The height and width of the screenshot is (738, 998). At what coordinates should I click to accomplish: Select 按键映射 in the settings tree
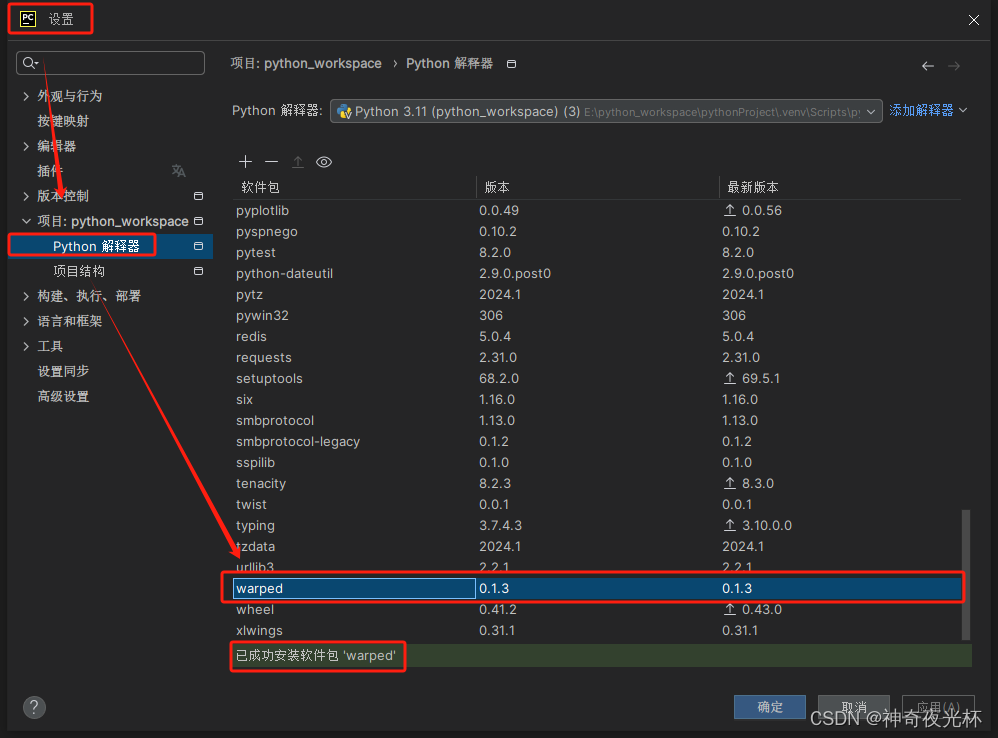[63, 121]
